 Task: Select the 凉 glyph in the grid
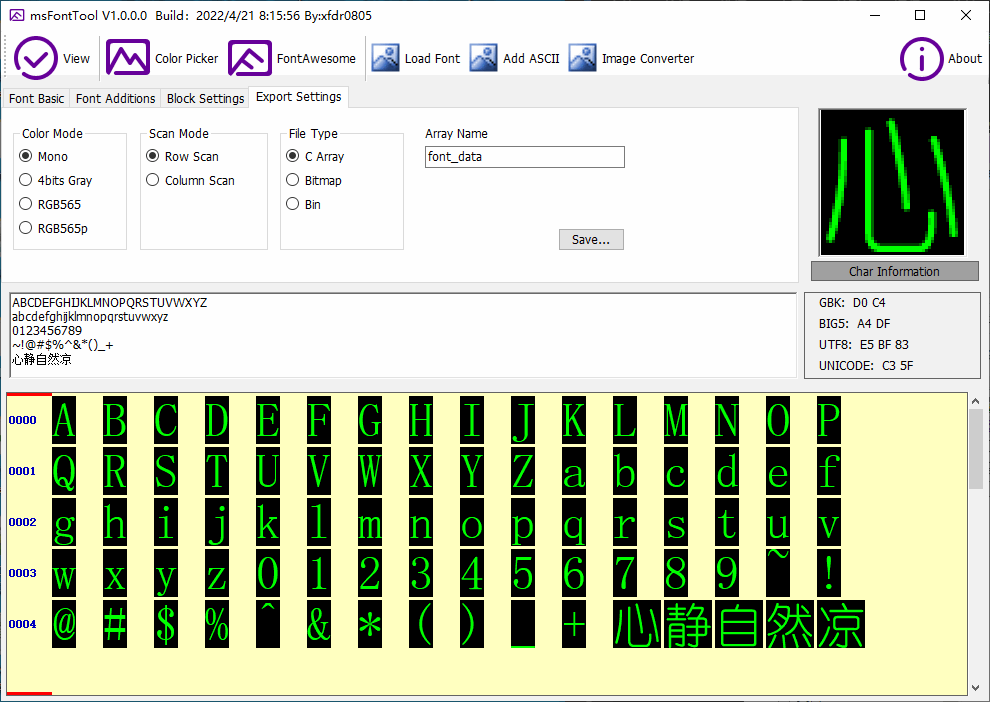pos(840,624)
